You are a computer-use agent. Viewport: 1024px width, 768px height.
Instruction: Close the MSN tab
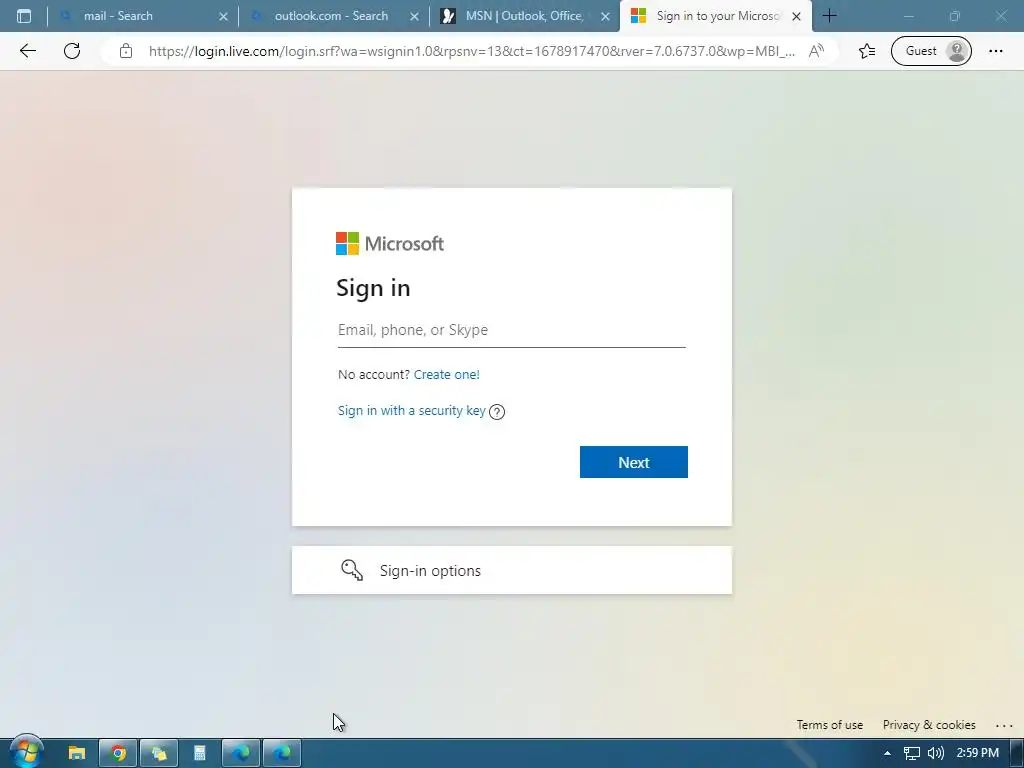click(605, 16)
